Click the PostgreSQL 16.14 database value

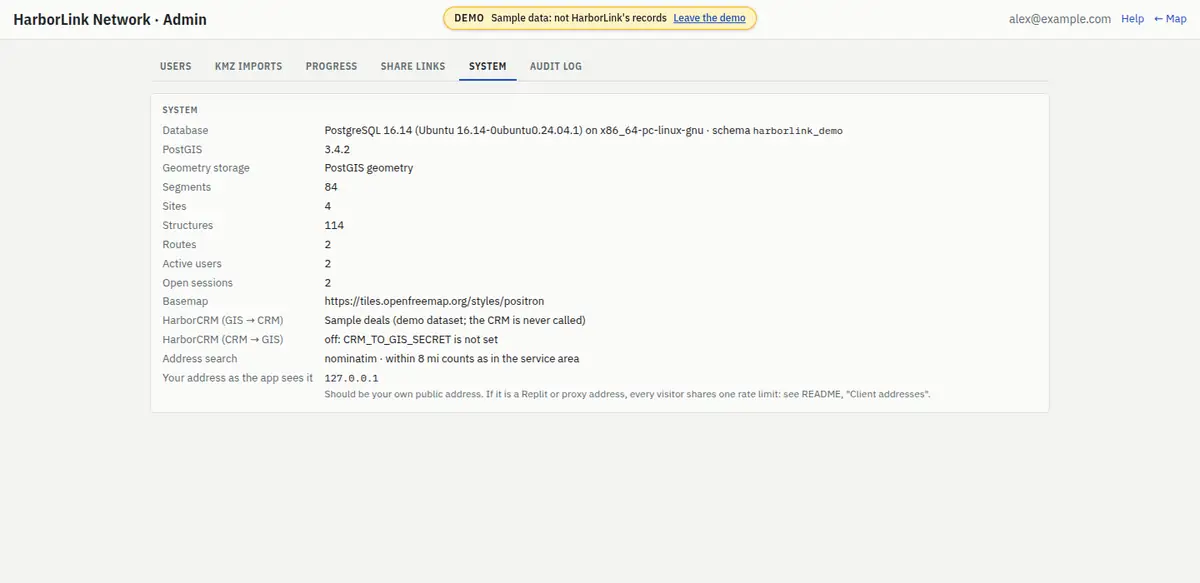[x=584, y=130]
